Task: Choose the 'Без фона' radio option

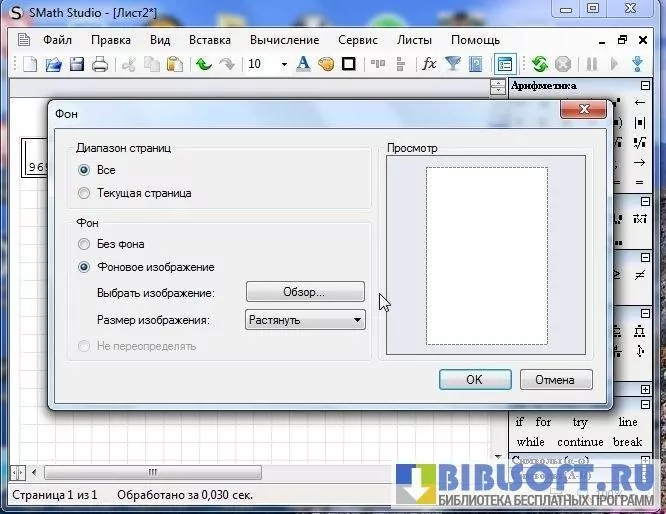Action: coord(84,244)
